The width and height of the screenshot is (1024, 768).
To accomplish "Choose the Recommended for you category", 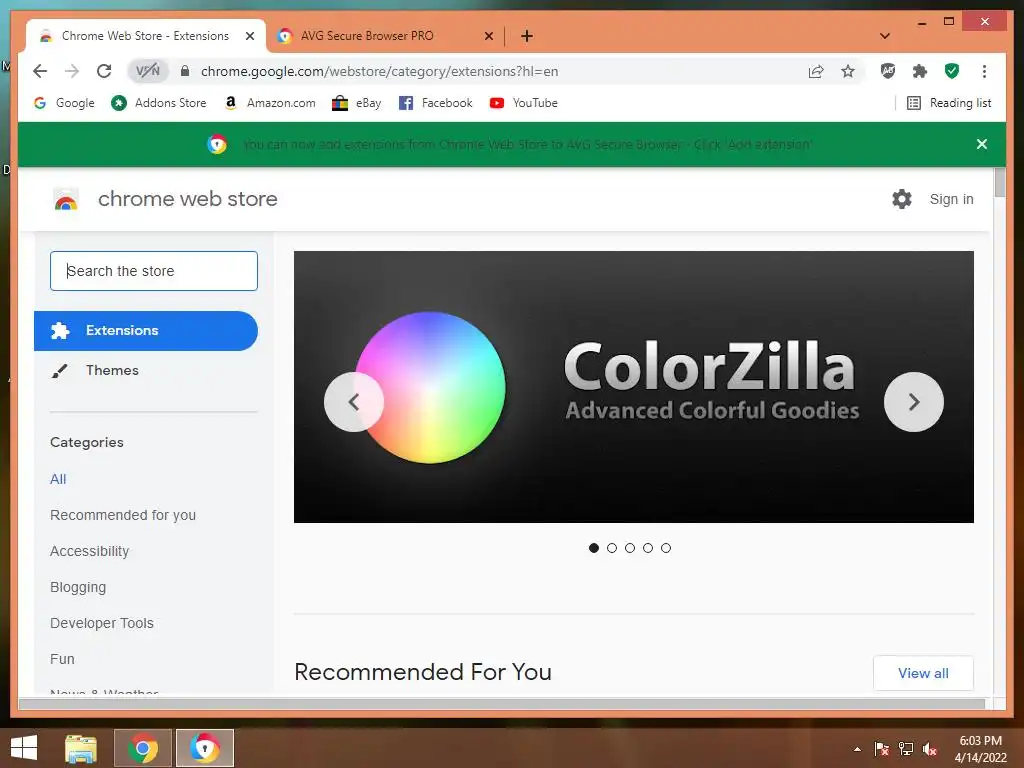I will point(123,515).
